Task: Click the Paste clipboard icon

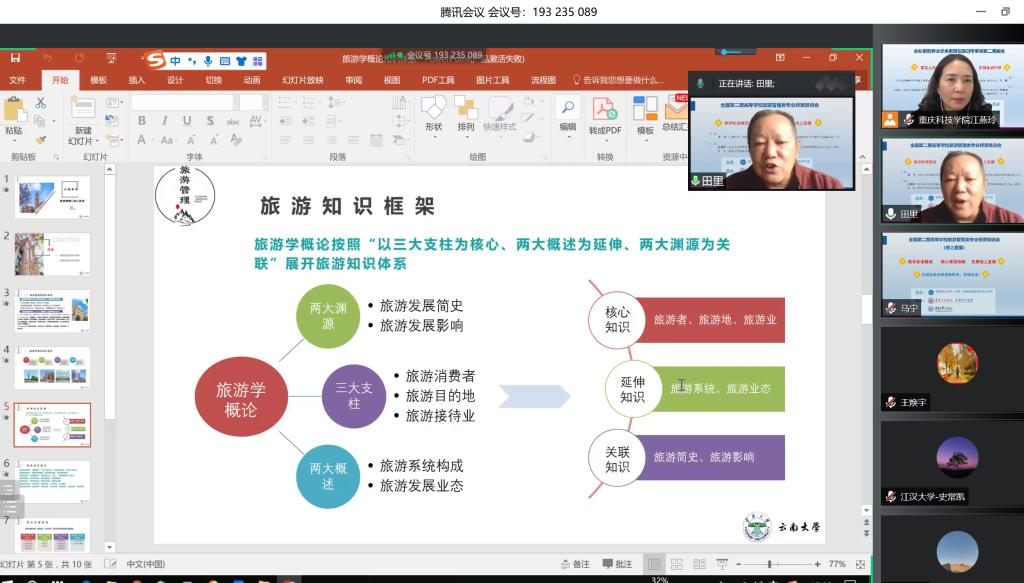Action: 14,112
